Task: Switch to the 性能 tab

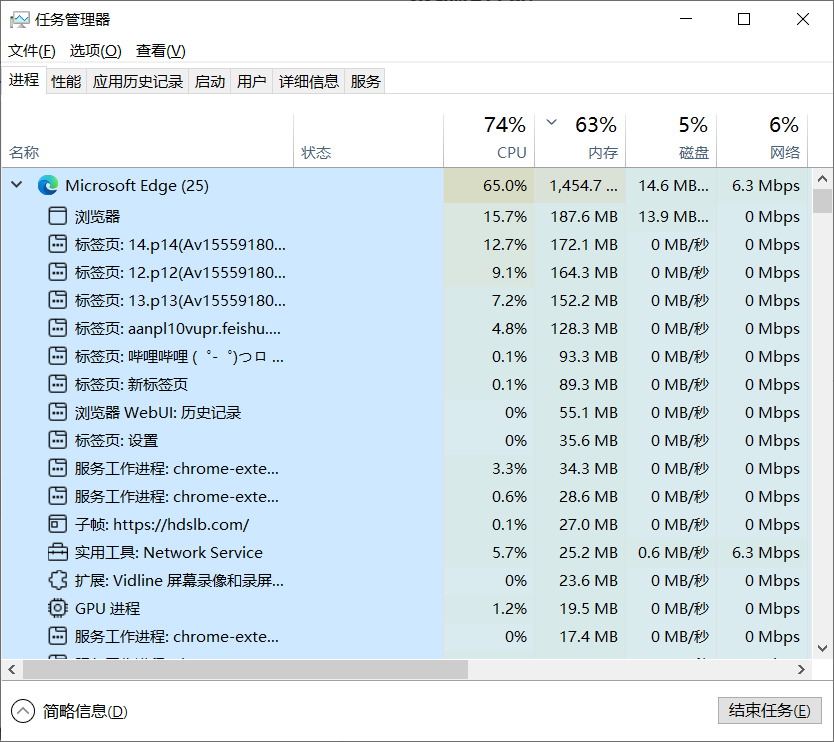Action: [x=65, y=81]
